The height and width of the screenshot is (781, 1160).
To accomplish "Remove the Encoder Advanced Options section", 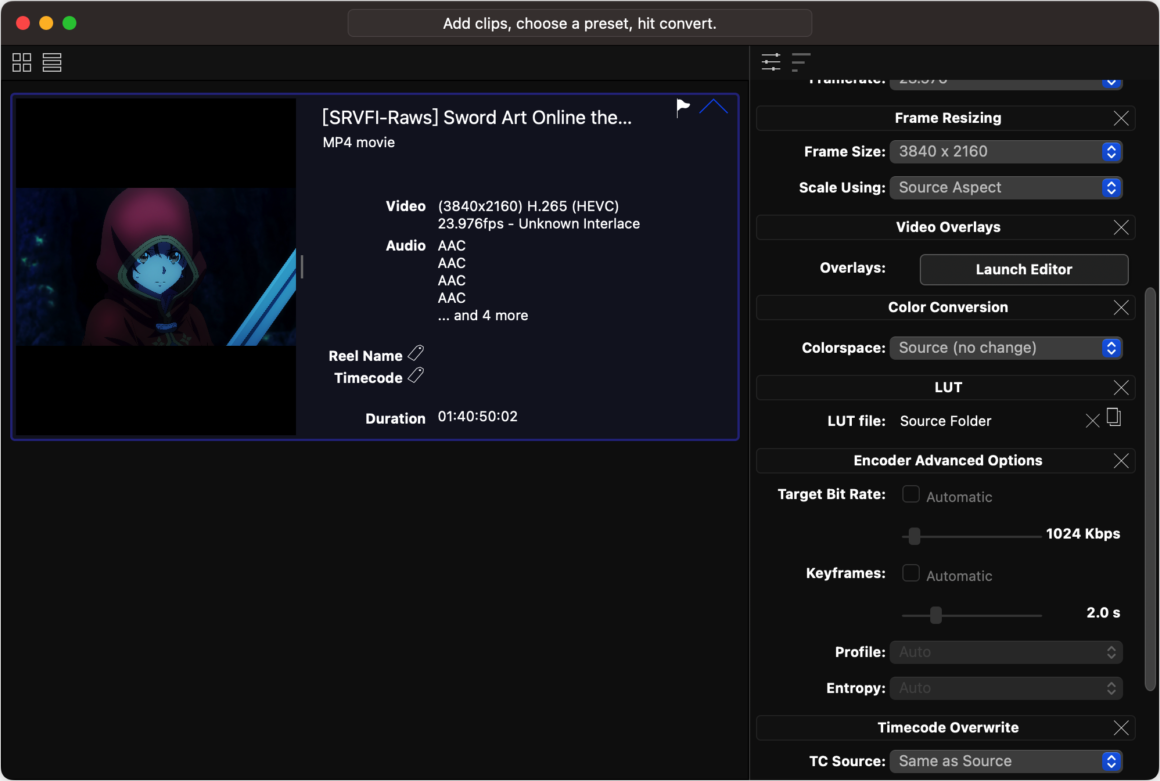I will pyautogui.click(x=1121, y=461).
